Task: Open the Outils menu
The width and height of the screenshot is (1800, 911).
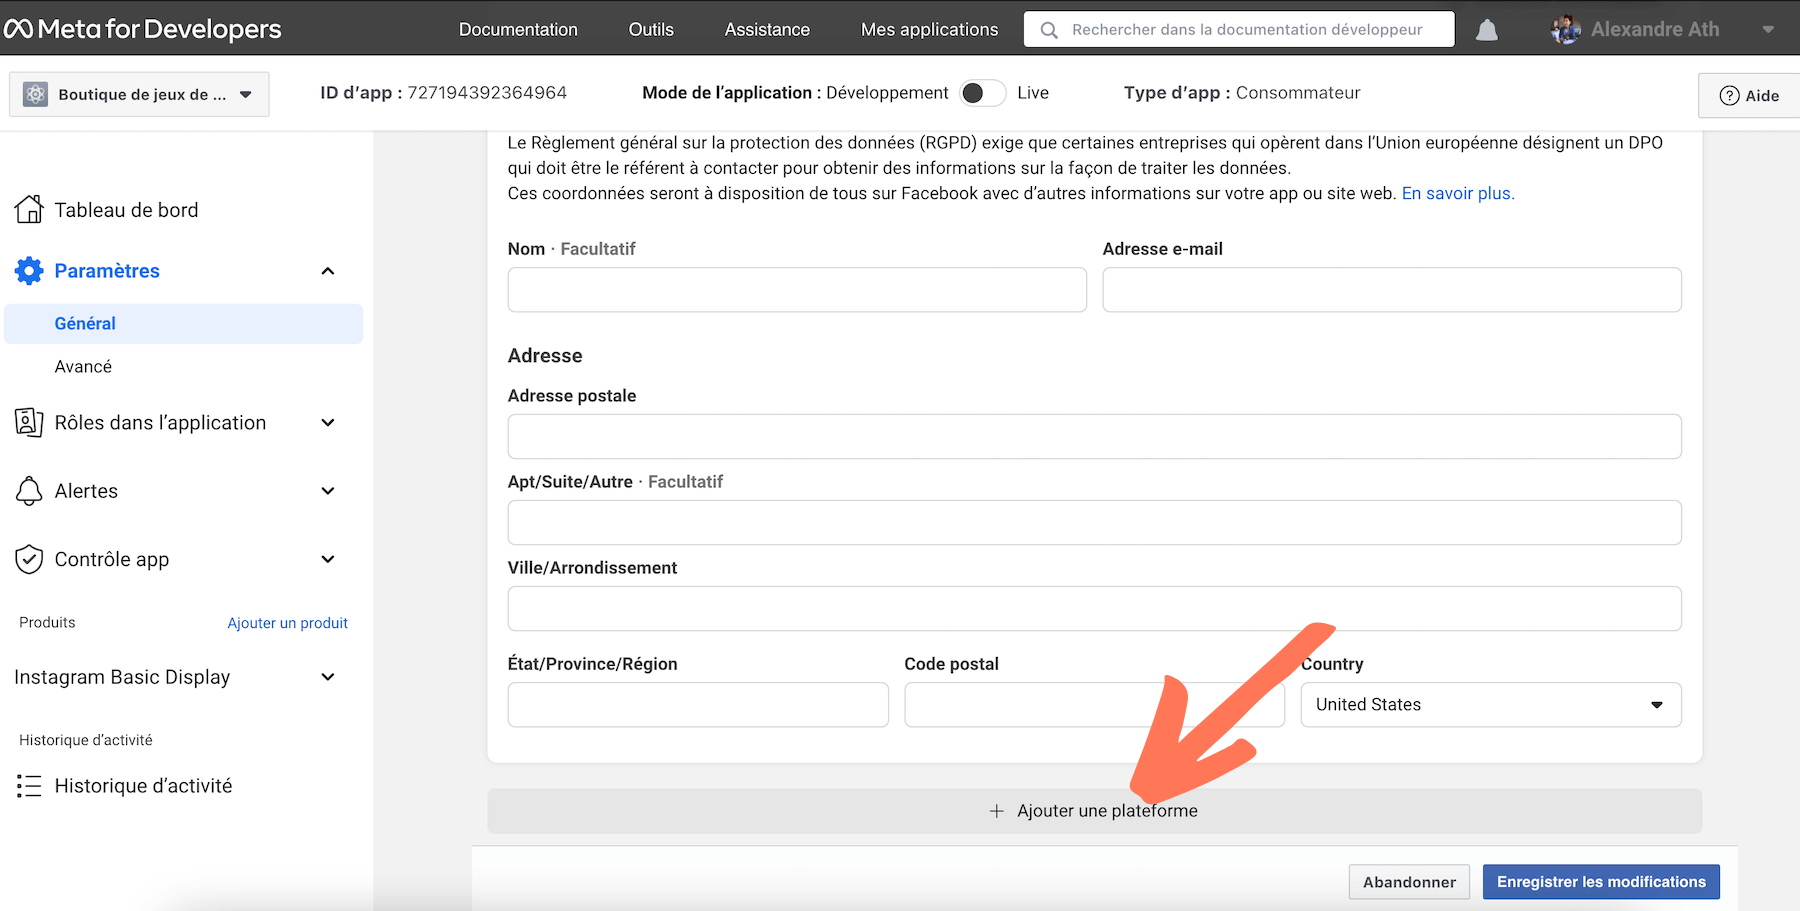Action: (651, 30)
